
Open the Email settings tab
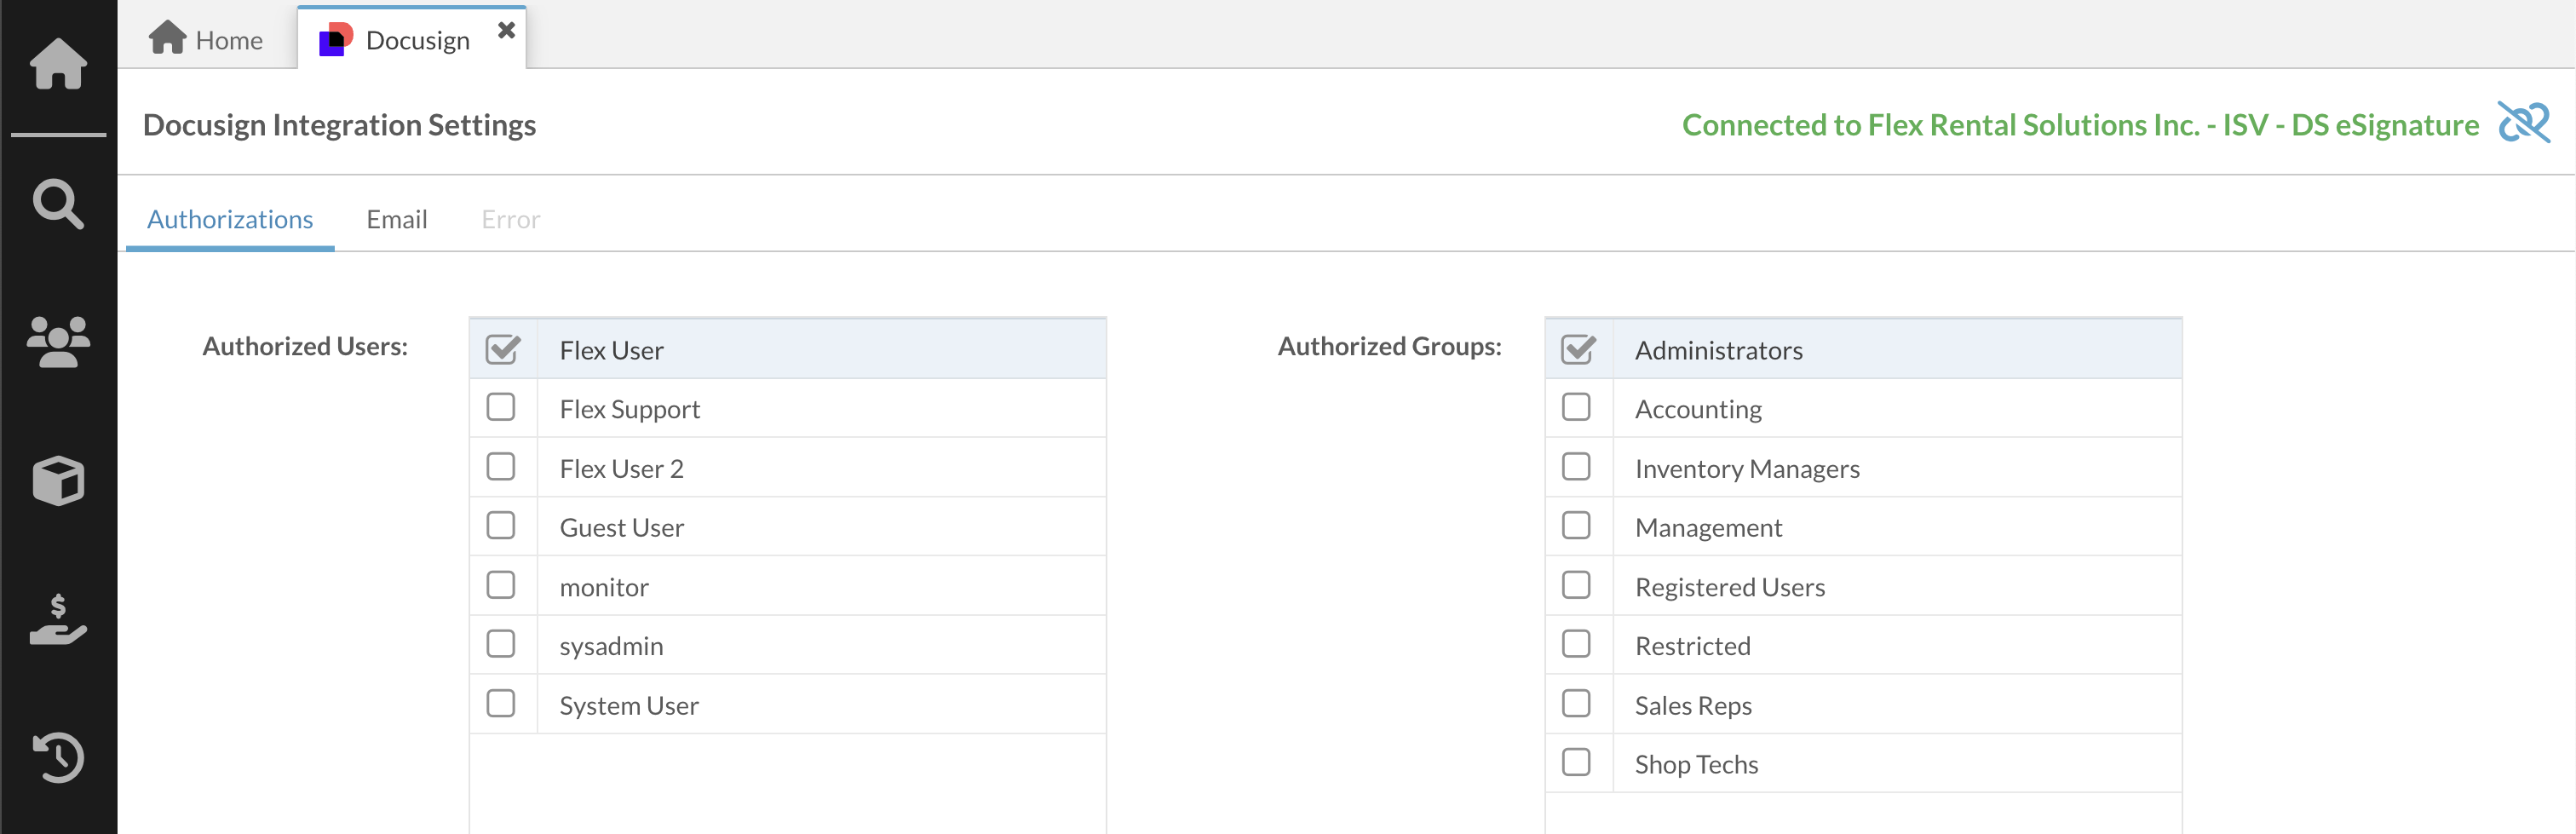pos(396,219)
